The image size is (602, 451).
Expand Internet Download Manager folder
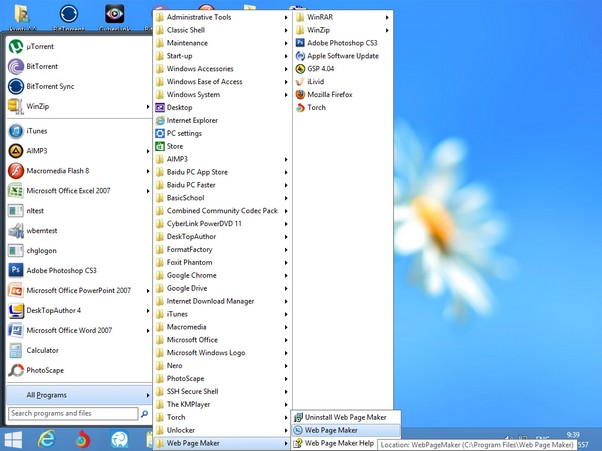(222, 301)
